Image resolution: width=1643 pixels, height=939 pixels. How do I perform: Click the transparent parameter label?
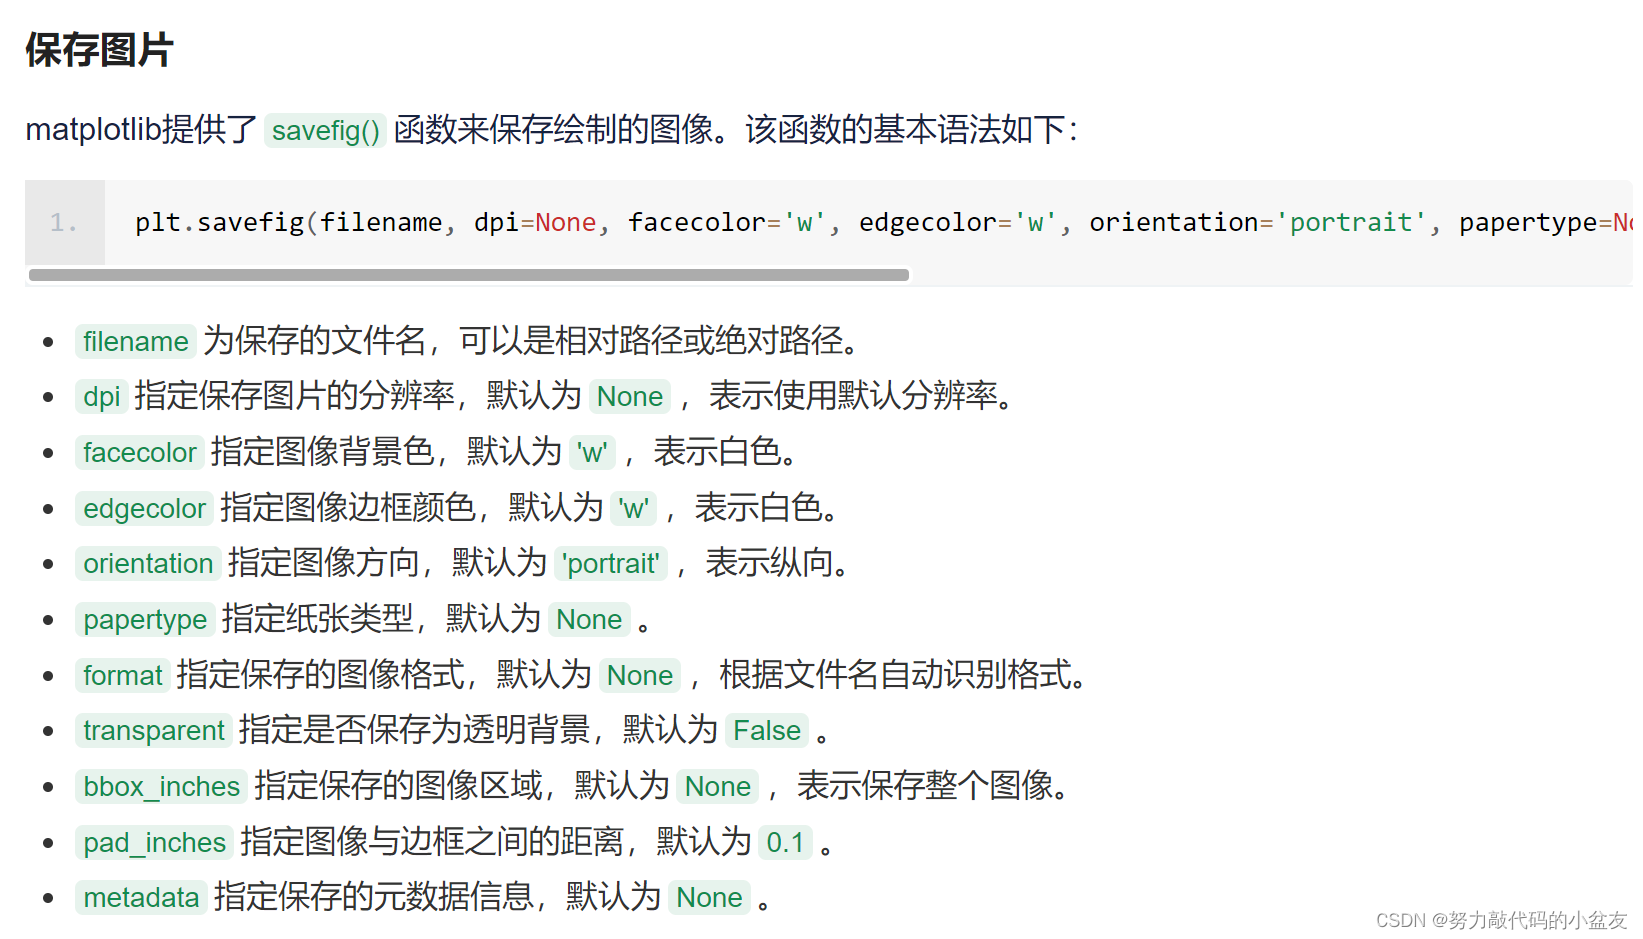pos(153,730)
